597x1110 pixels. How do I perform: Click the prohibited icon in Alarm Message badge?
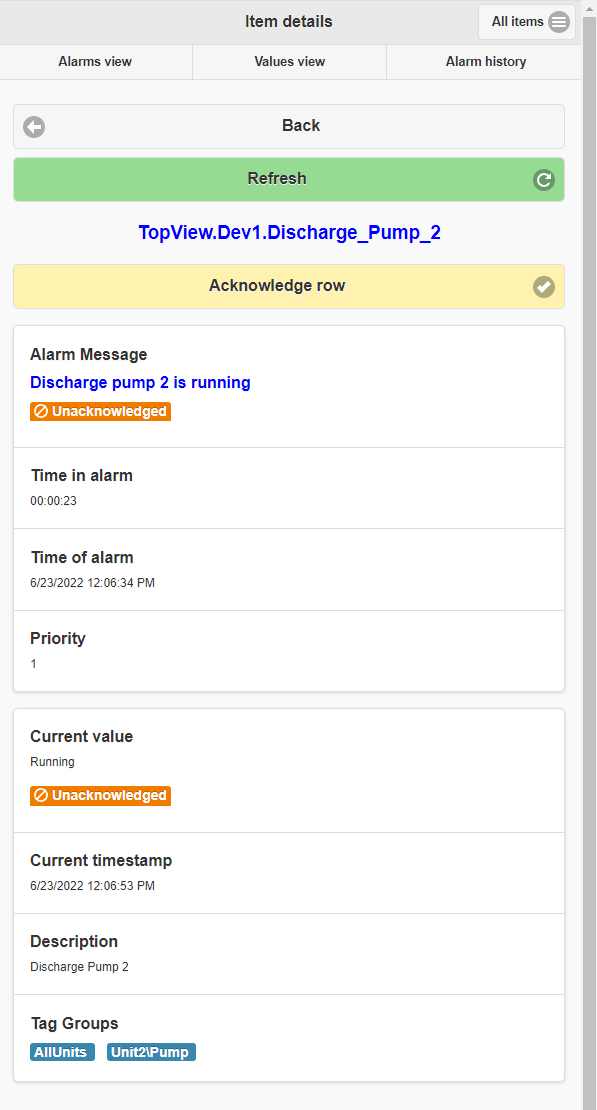(x=41, y=411)
